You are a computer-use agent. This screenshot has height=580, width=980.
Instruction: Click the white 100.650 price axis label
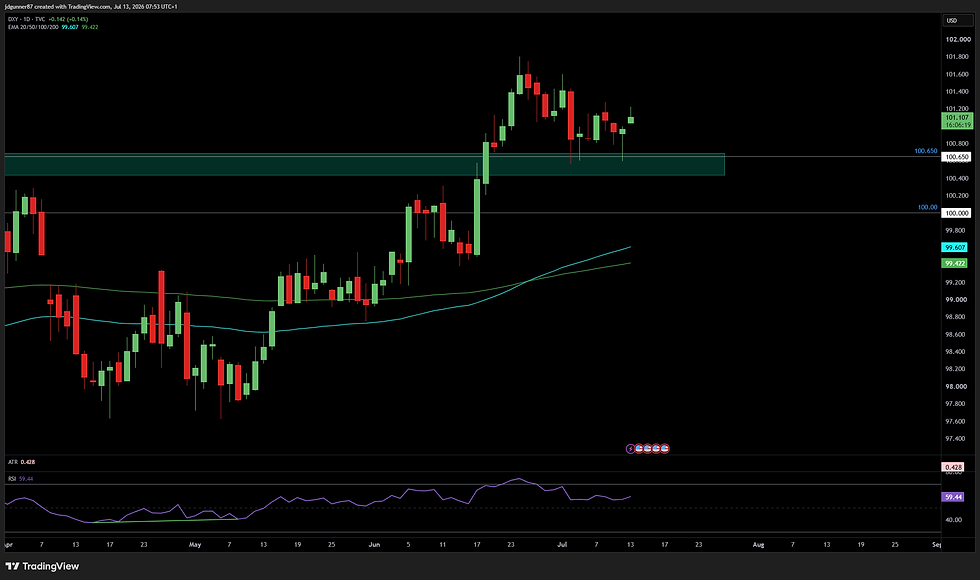tap(957, 158)
